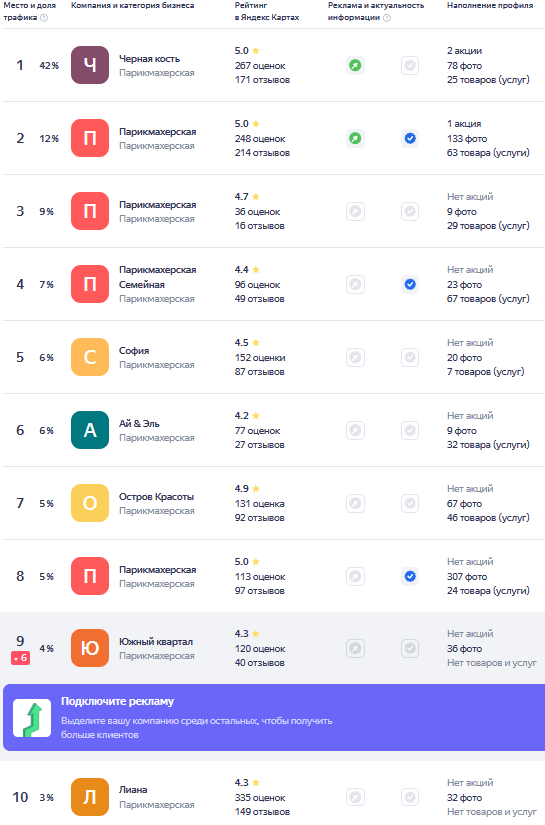Click the green ad icon for Черная кость

coord(355,66)
